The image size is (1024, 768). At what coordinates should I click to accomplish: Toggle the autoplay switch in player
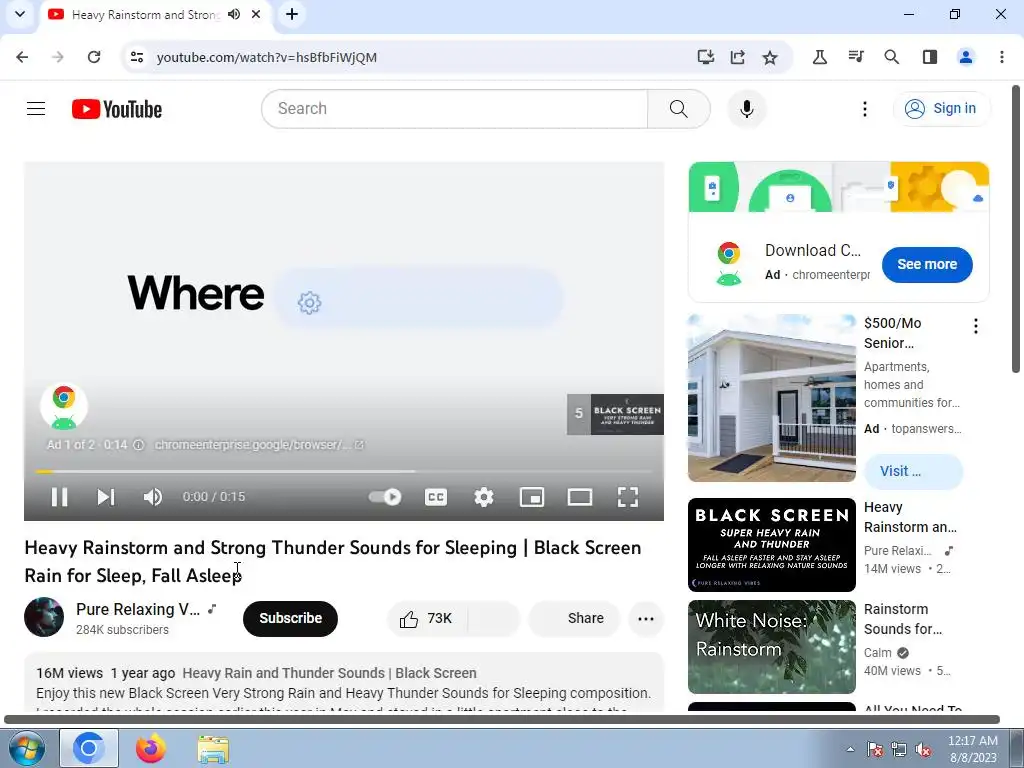tap(385, 497)
